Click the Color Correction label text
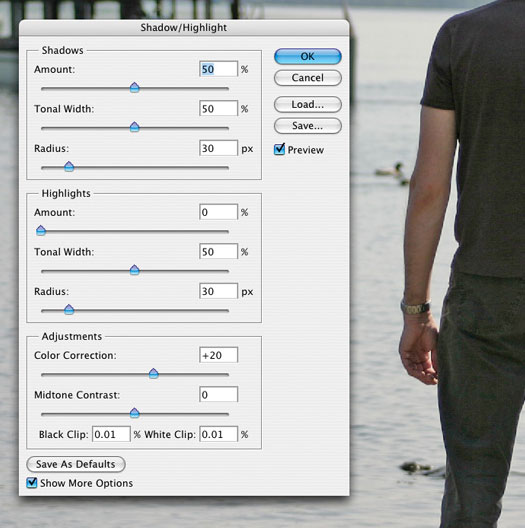This screenshot has height=528, width=525. point(75,355)
